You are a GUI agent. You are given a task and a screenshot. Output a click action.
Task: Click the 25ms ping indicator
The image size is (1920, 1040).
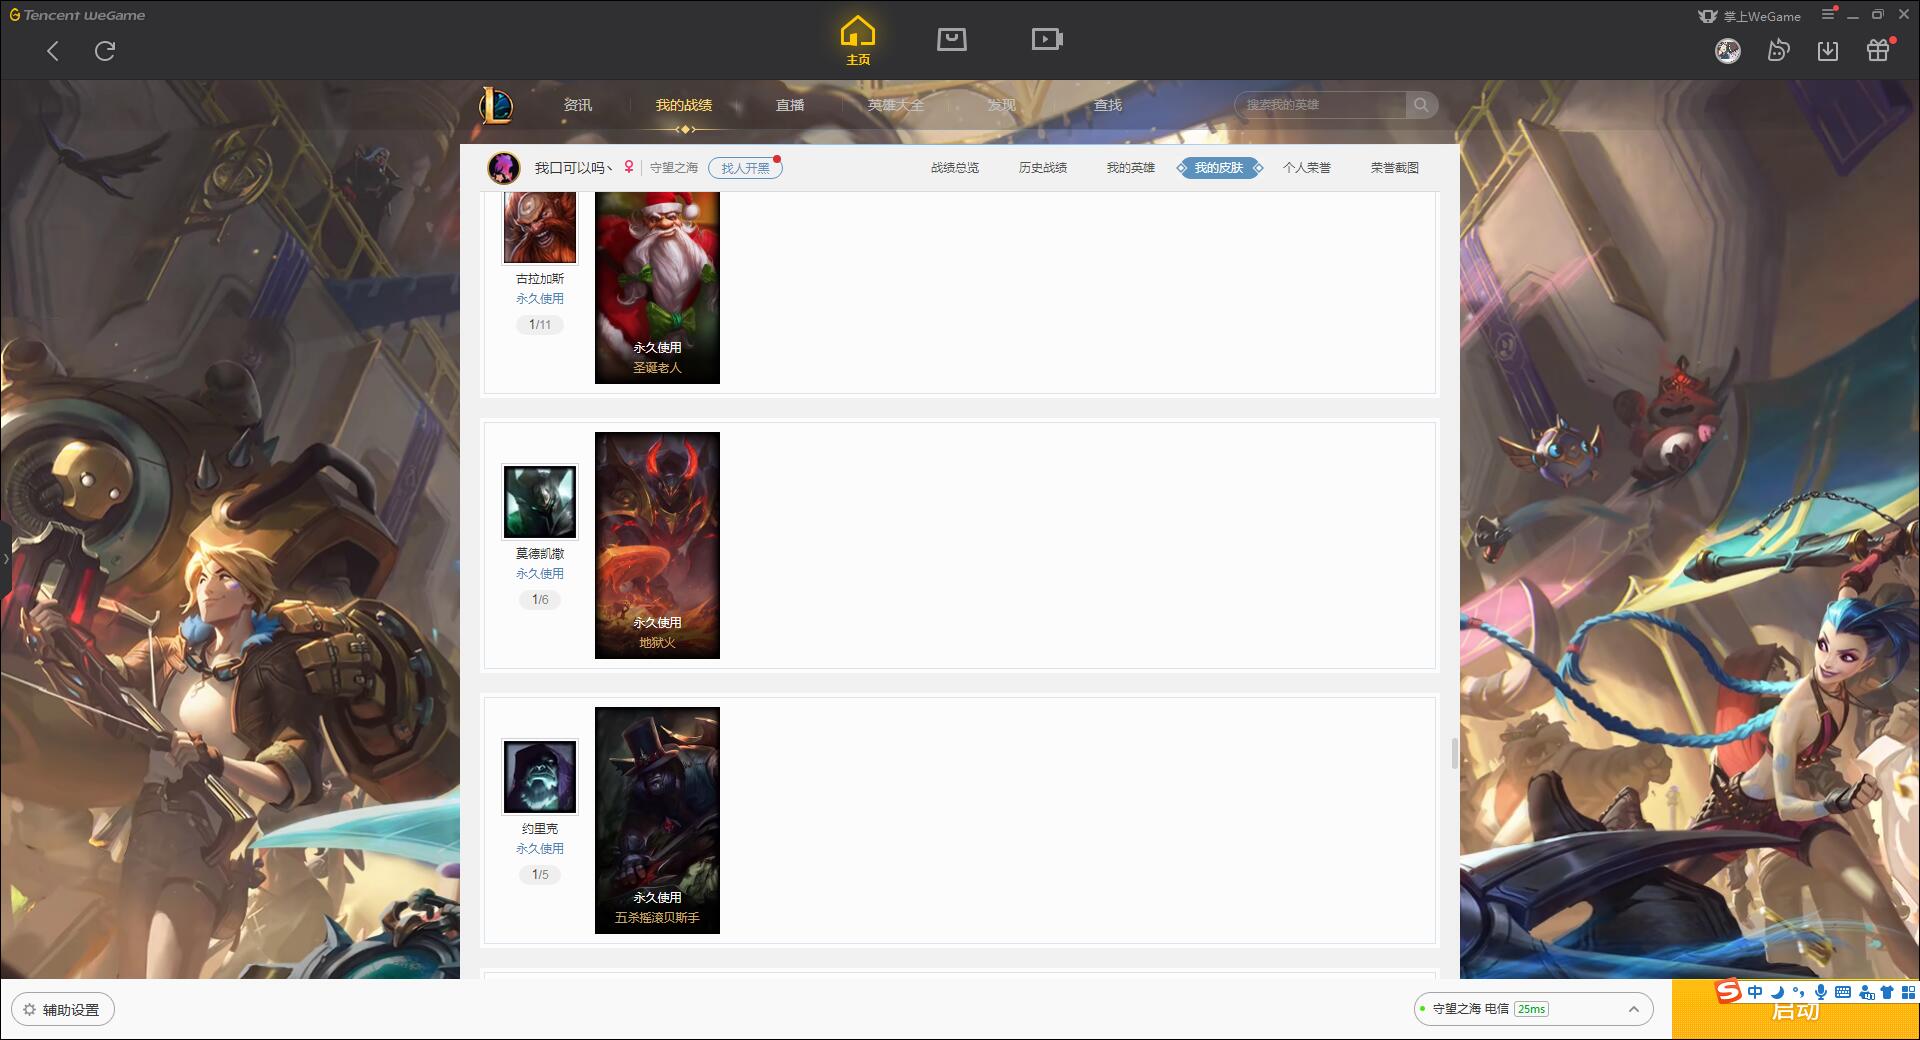click(1531, 1009)
